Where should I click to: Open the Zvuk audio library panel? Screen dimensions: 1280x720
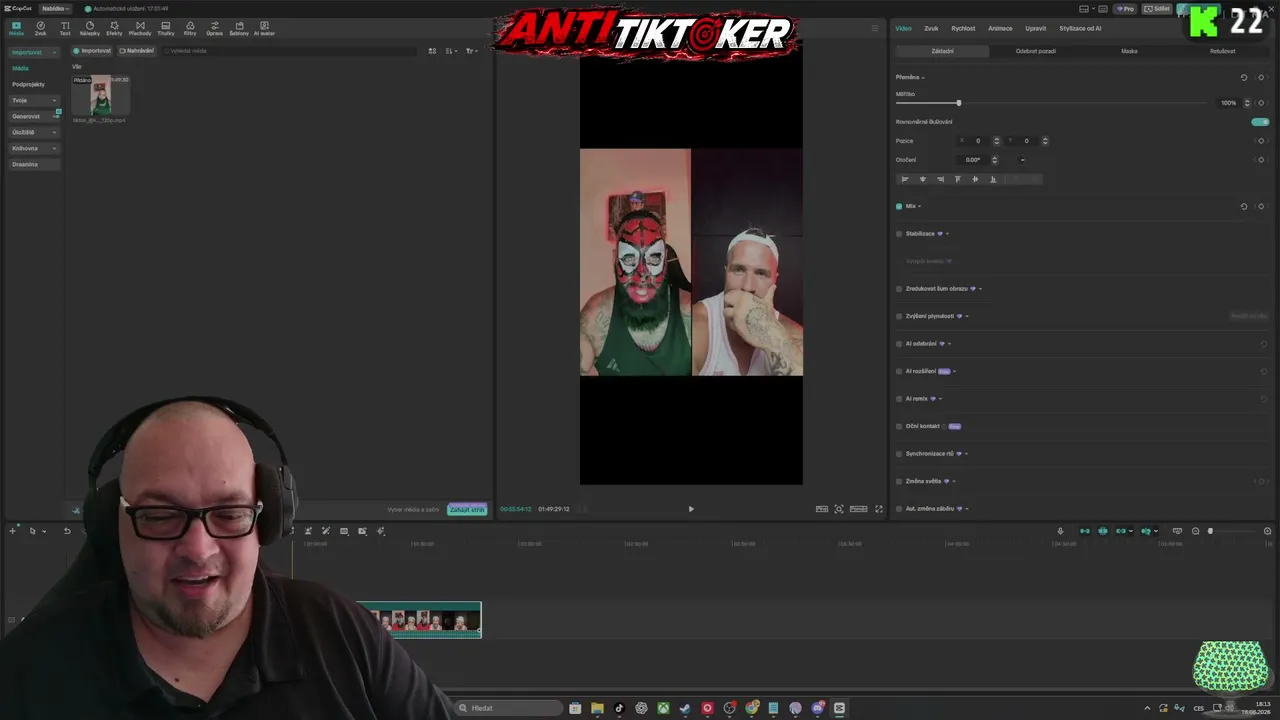click(40, 29)
